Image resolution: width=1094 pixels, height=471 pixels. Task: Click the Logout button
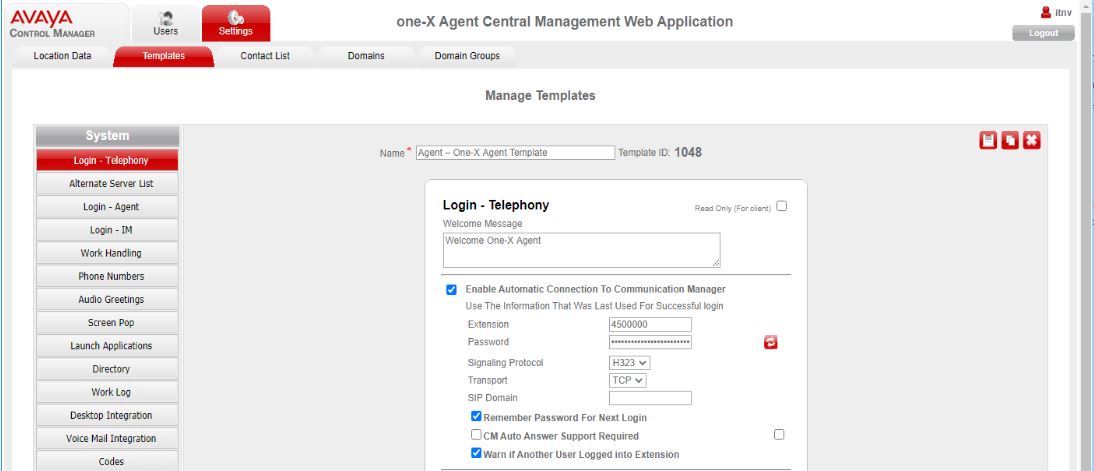coord(1043,33)
